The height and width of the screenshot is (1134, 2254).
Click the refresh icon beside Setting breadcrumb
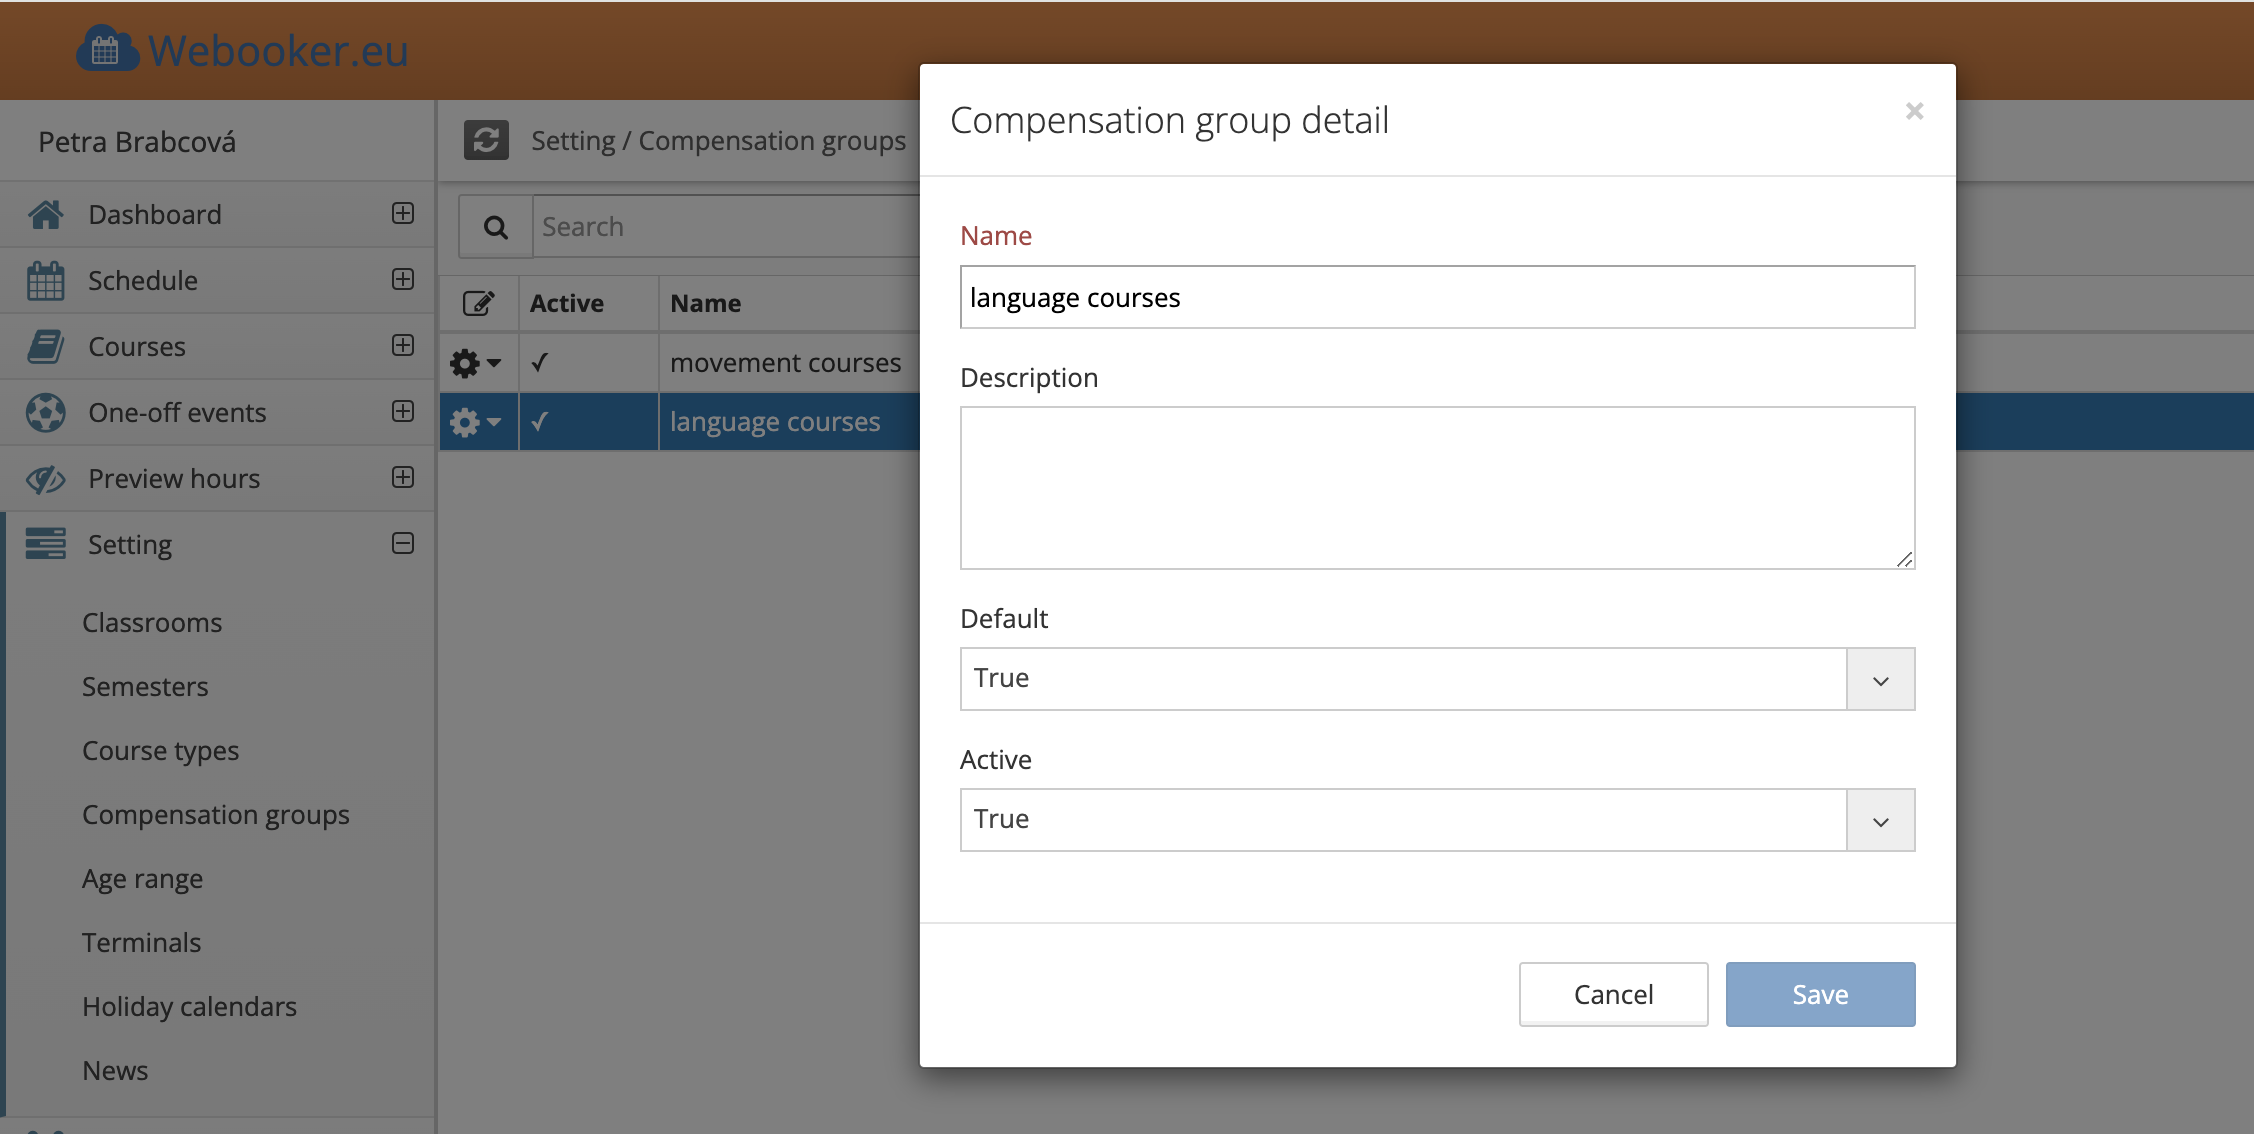pos(486,140)
